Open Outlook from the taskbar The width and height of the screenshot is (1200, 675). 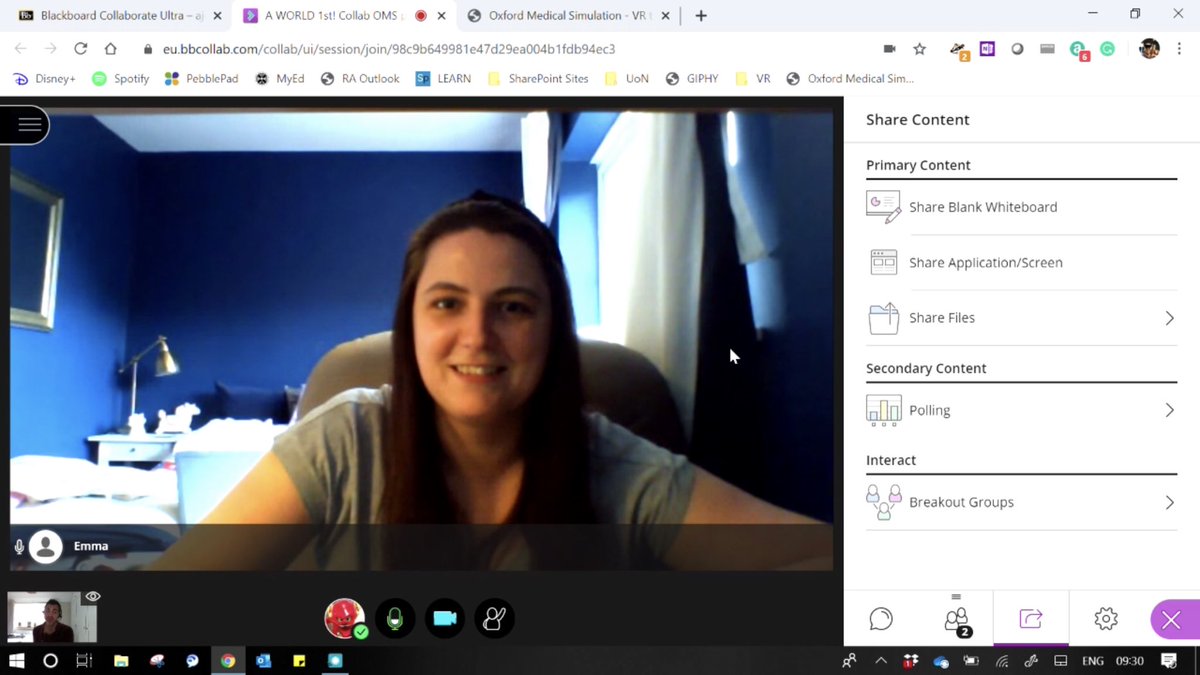pyautogui.click(x=263, y=661)
